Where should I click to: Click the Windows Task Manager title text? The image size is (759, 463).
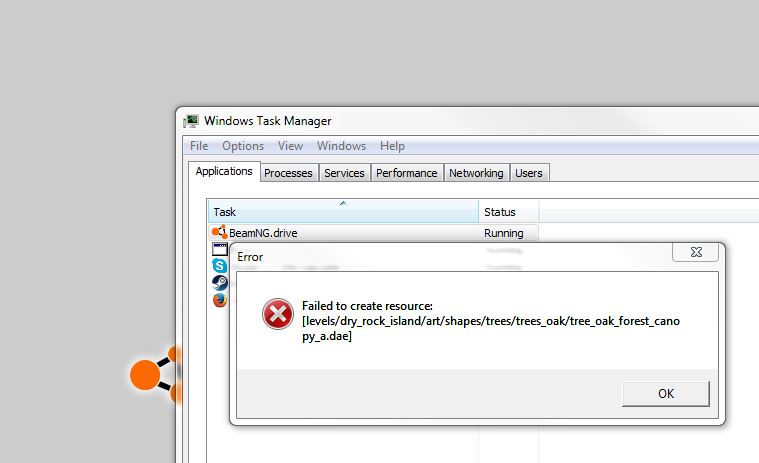click(268, 121)
